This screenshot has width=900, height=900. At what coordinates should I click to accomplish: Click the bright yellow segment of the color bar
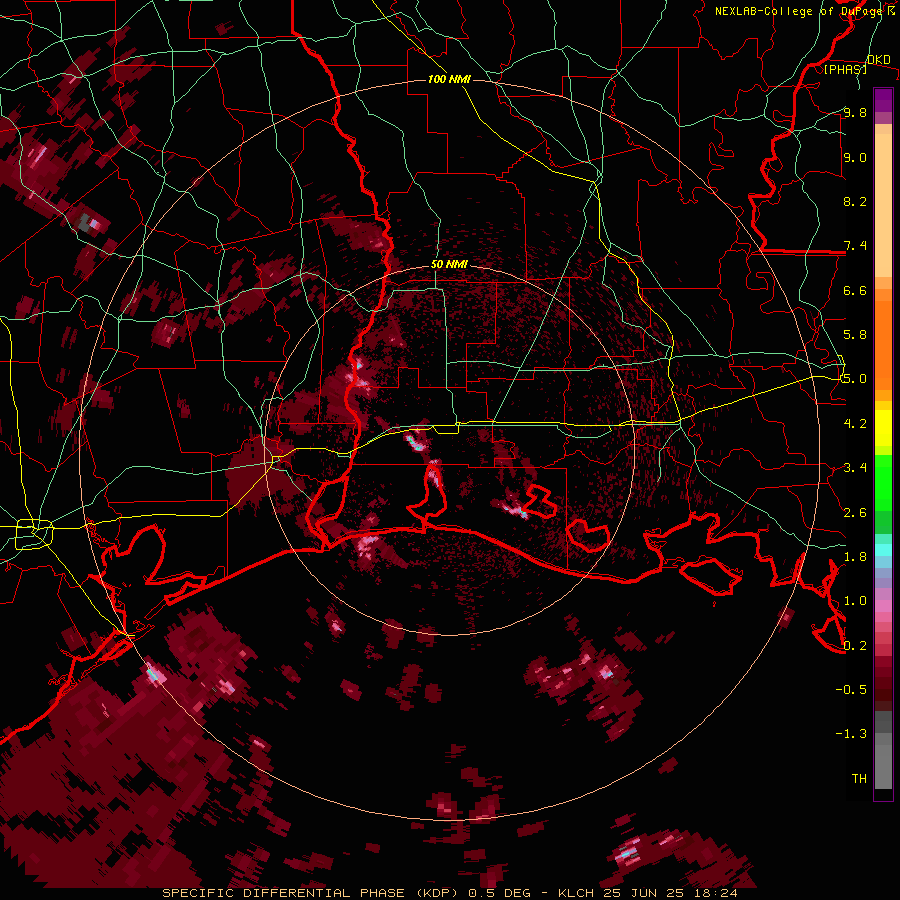point(883,428)
